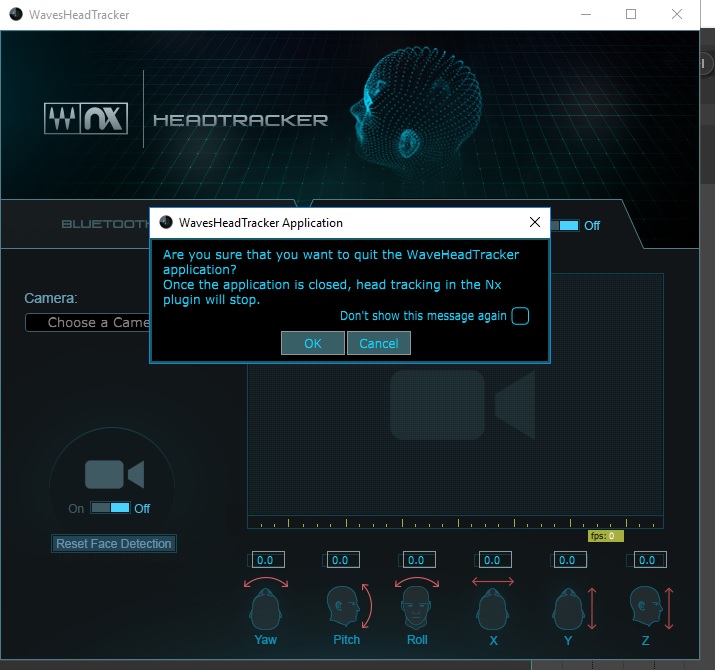Click the dialog's title bar app icon

point(166,222)
